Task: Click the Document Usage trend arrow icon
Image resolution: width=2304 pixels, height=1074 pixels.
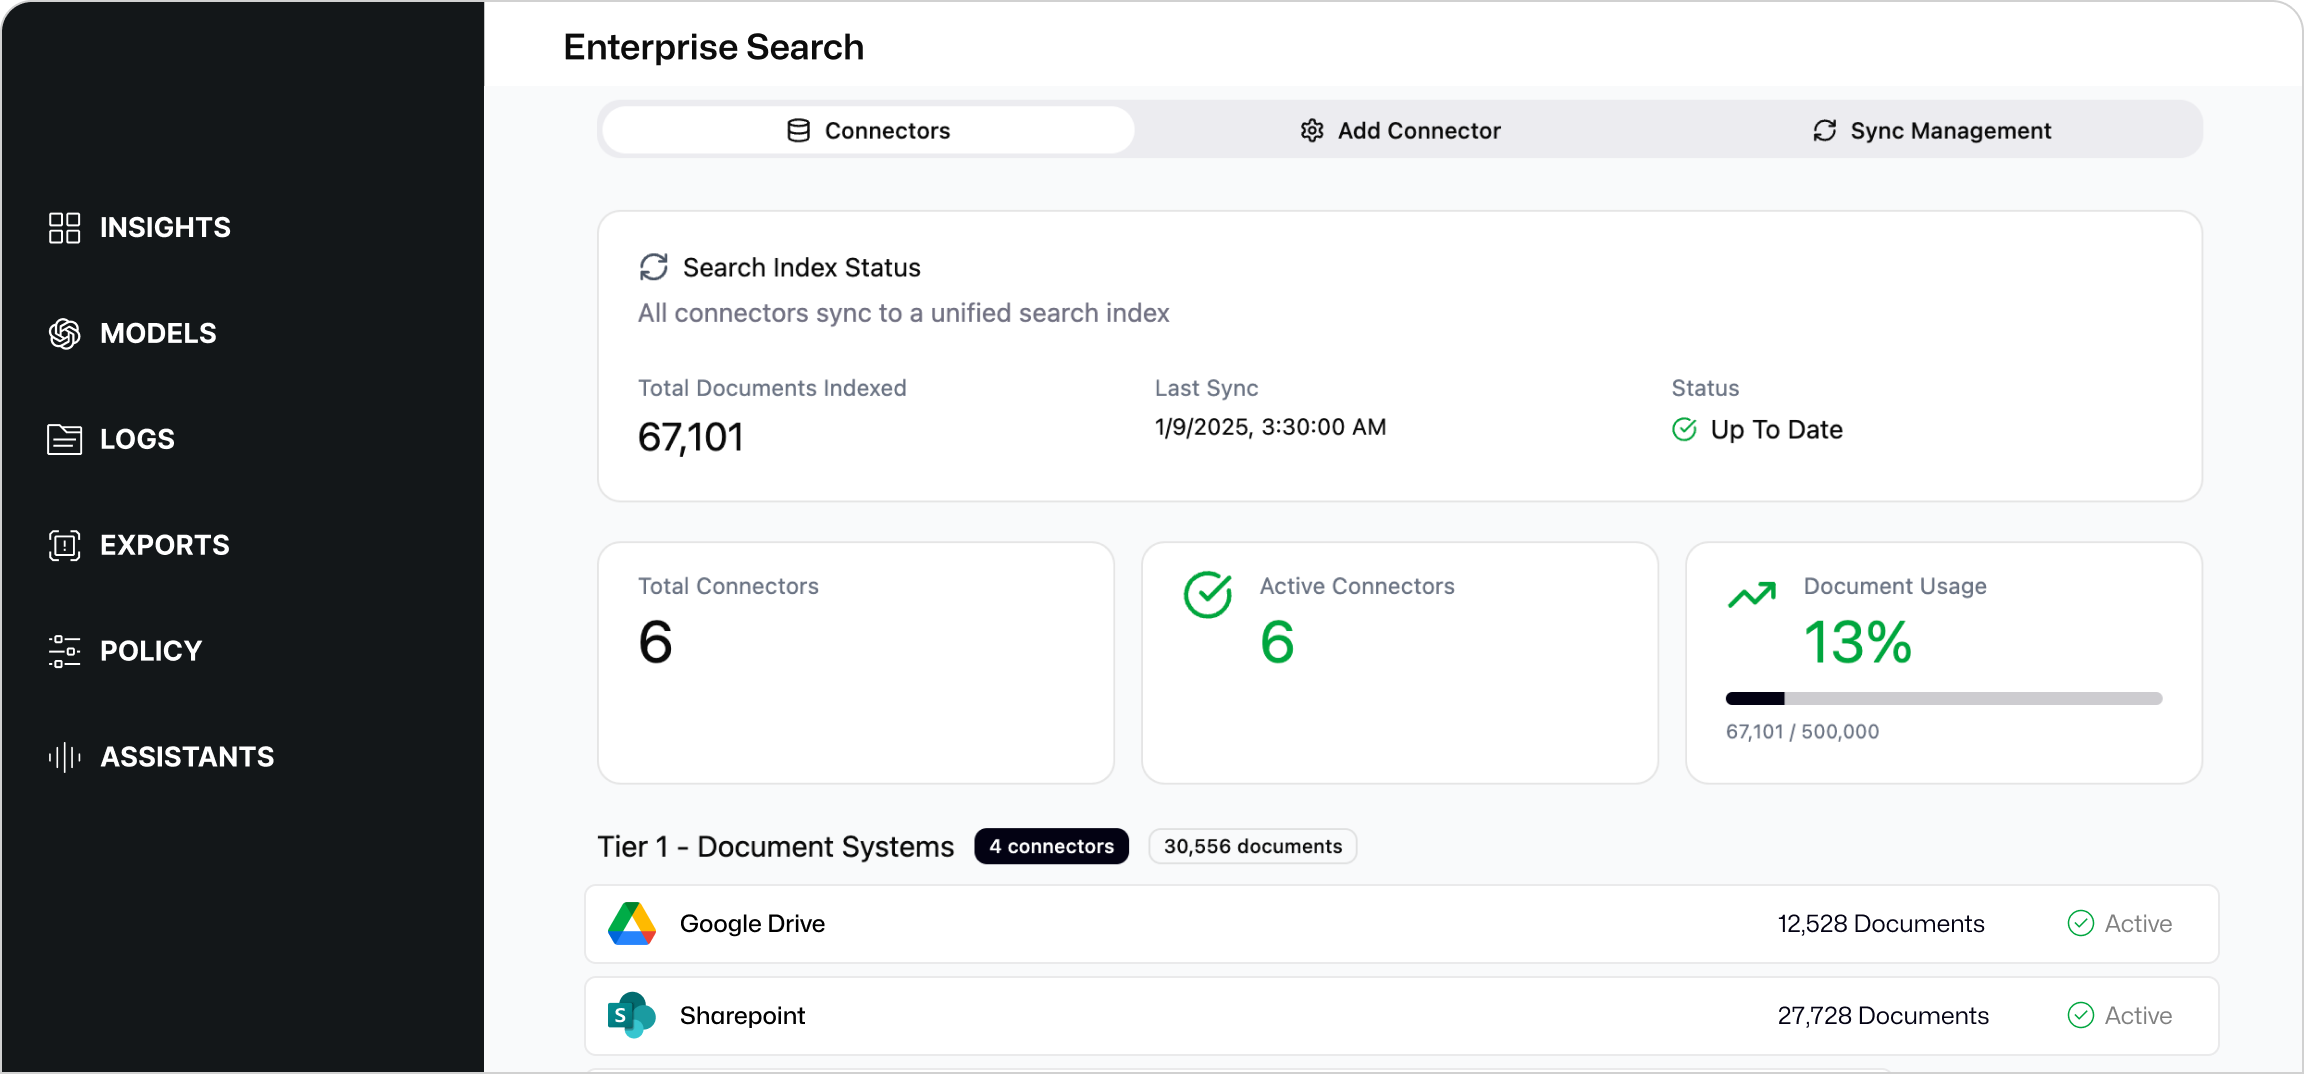Action: [x=1752, y=595]
